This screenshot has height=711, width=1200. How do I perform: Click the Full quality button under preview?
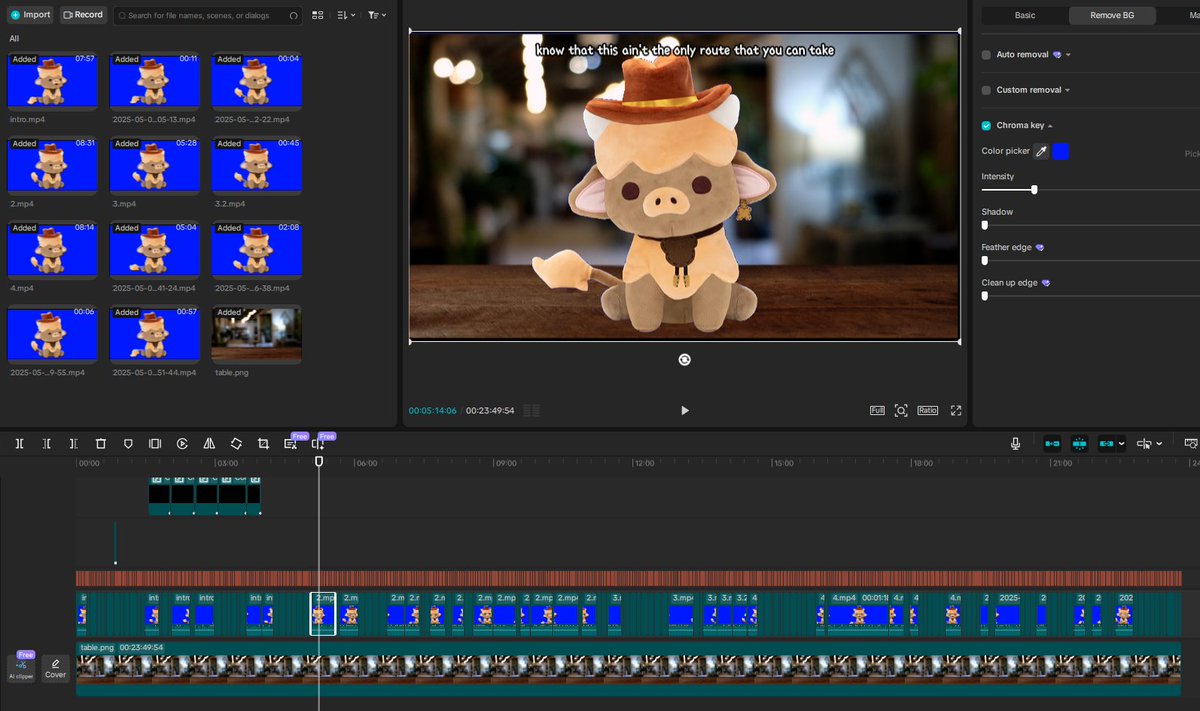(x=877, y=410)
